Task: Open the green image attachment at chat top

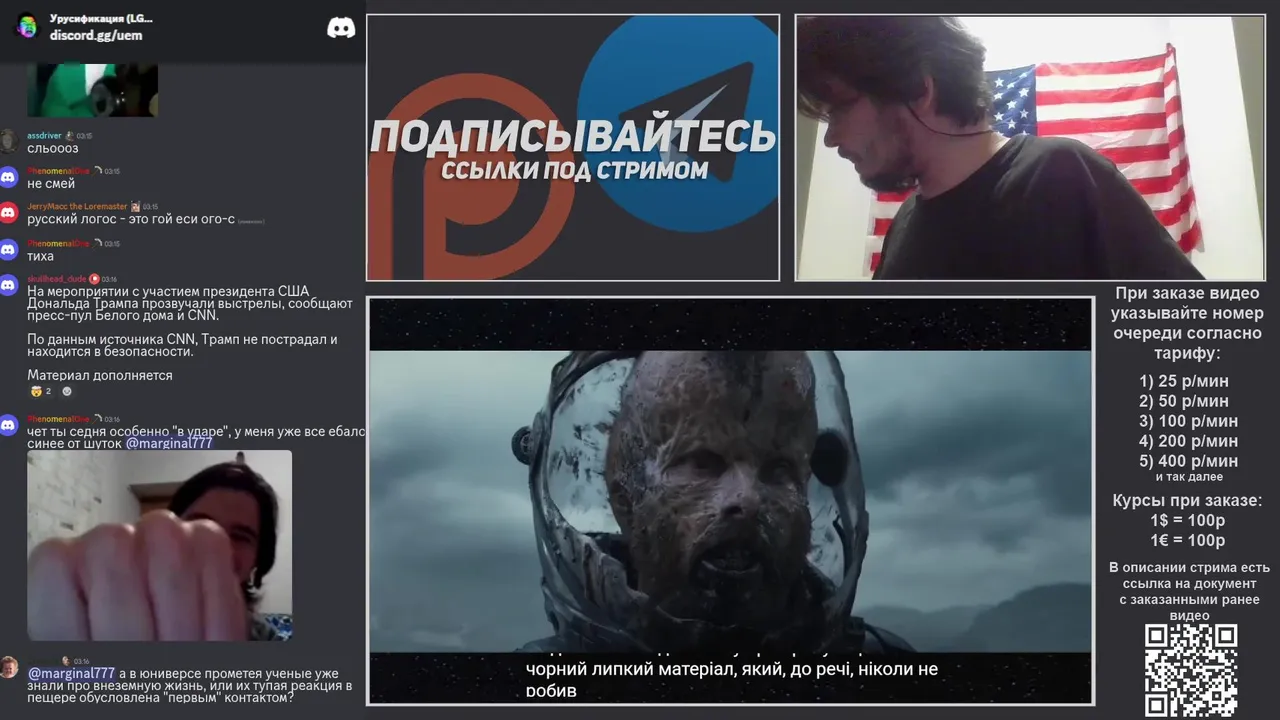Action: click(x=92, y=90)
